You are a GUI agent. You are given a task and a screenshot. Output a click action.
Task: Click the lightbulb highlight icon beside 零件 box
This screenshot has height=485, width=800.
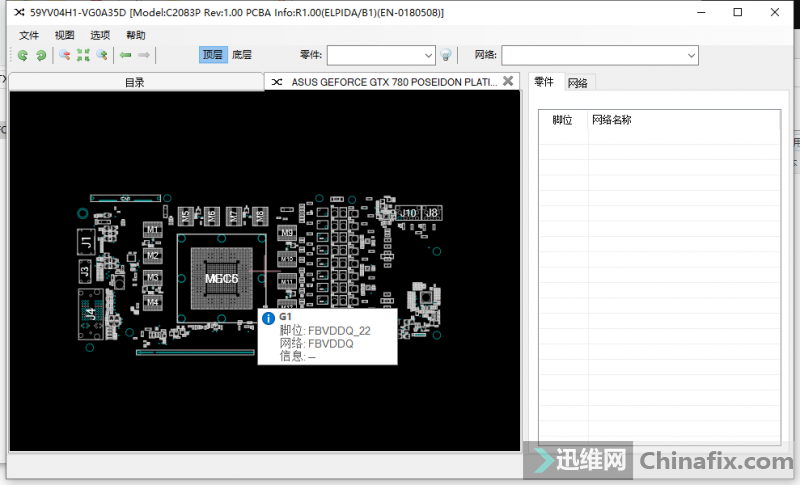[445, 55]
